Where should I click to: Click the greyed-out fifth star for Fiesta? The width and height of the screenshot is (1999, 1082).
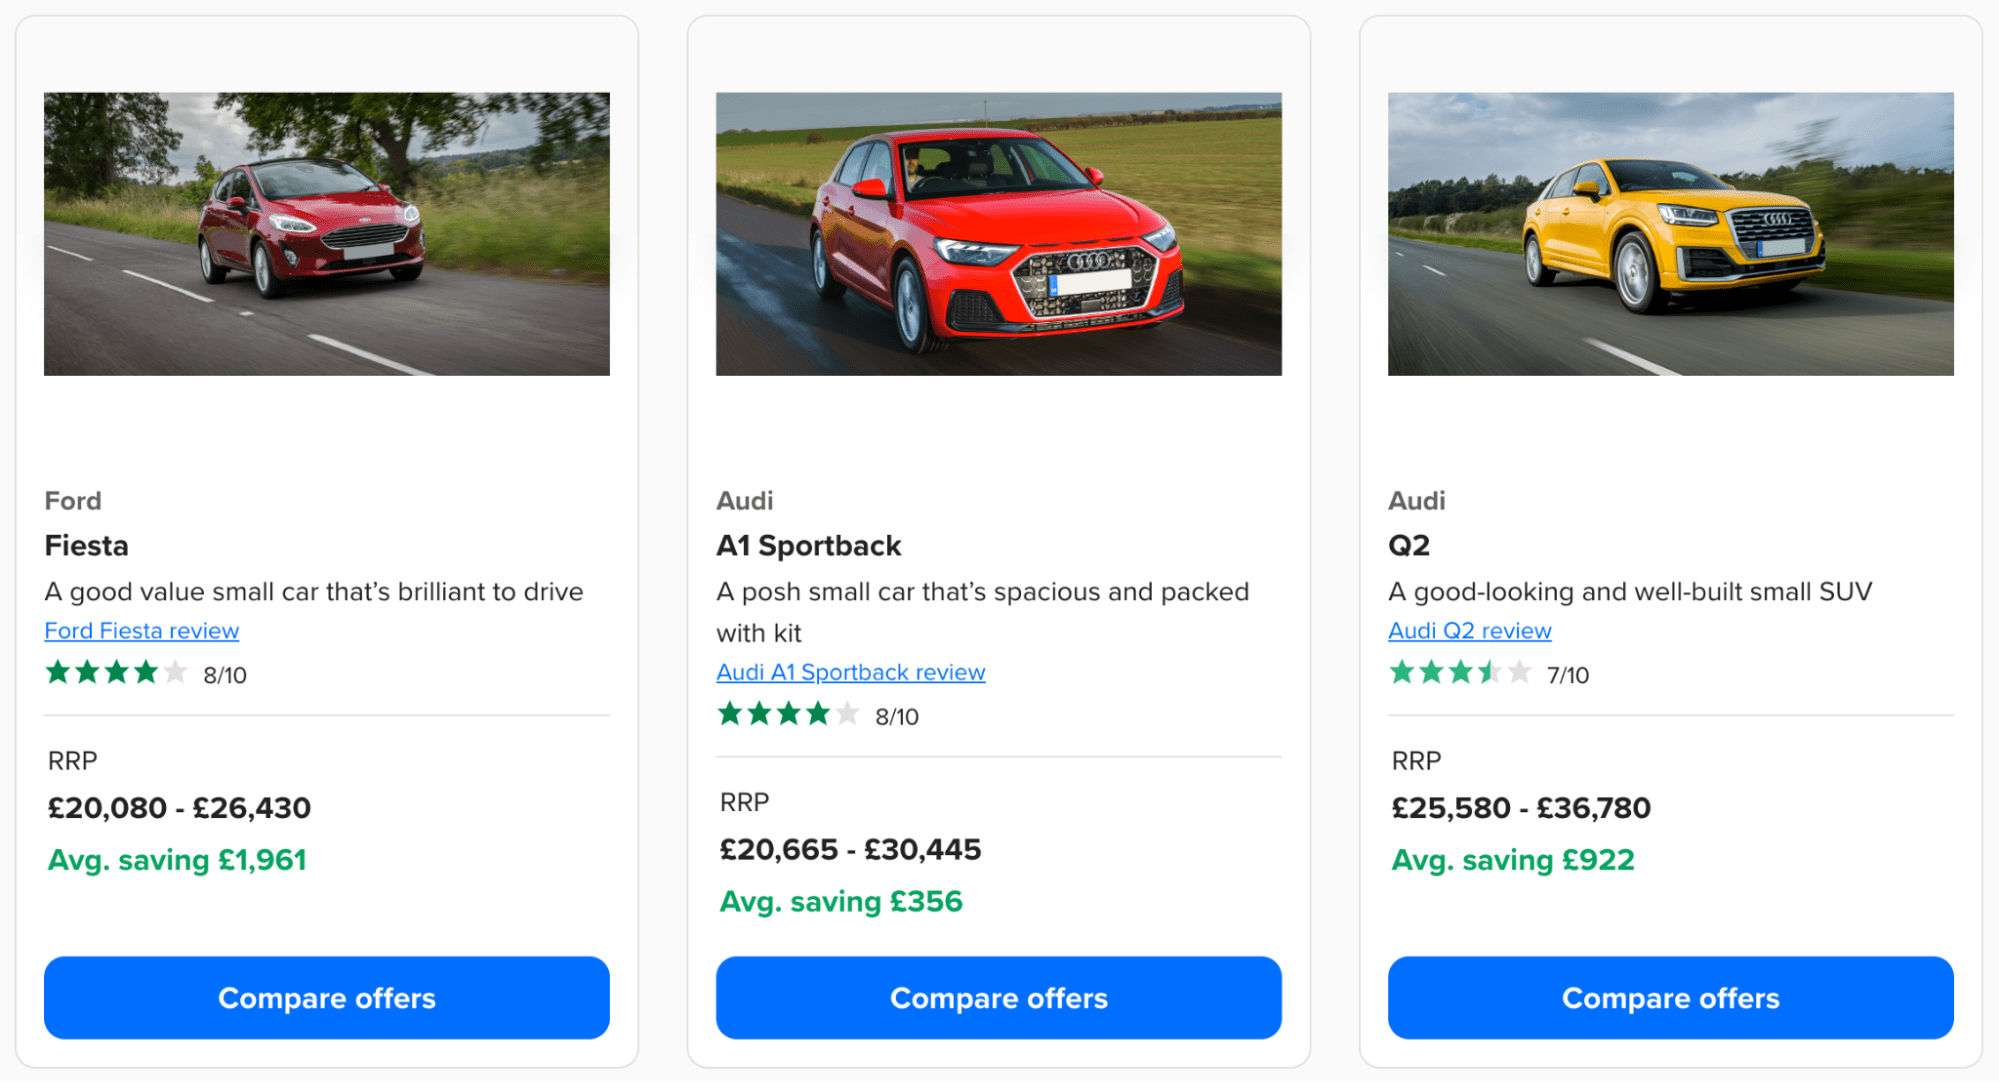pyautogui.click(x=175, y=673)
